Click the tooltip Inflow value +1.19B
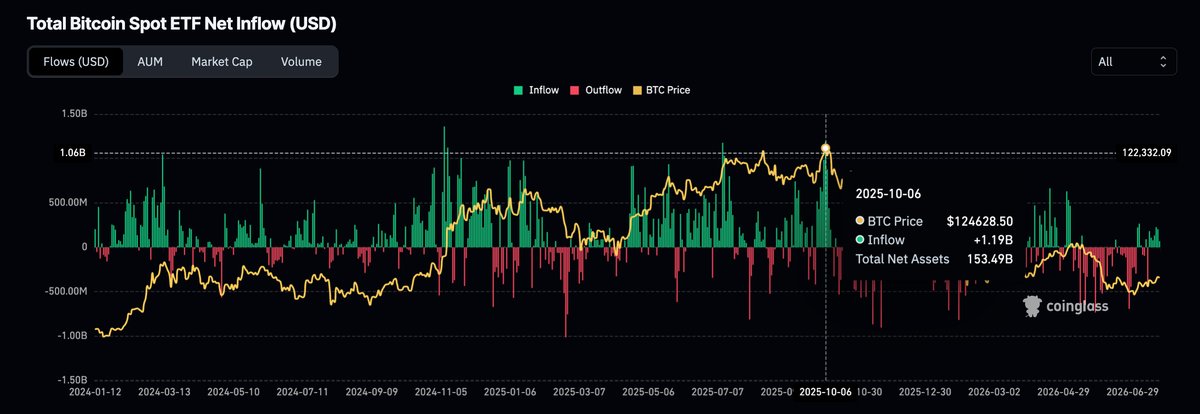The image size is (1200, 414). 993,240
